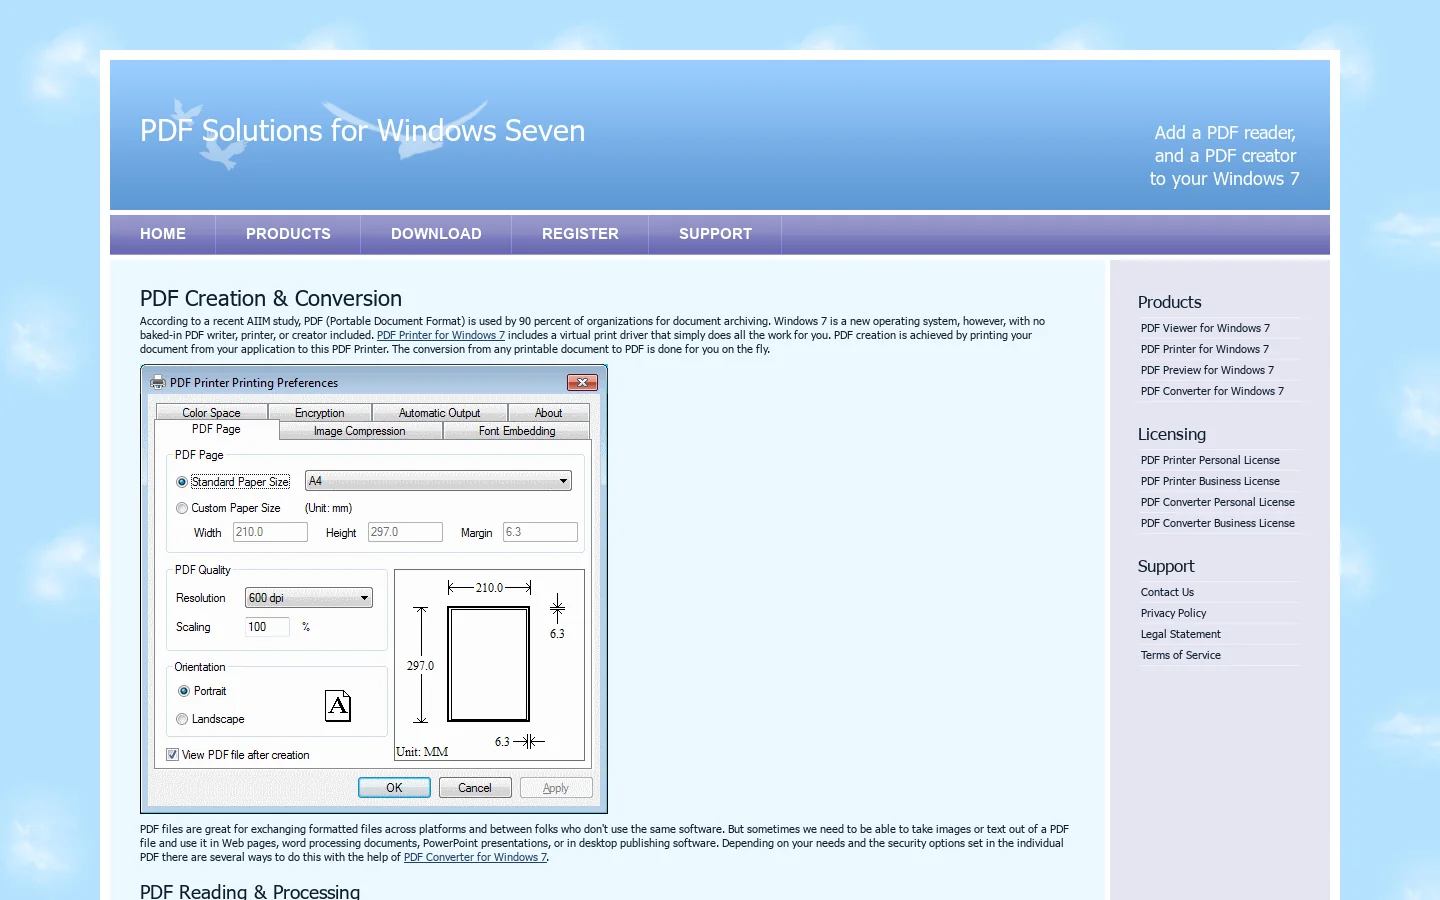This screenshot has width=1440, height=900.
Task: Click the Height field showing 297.0
Action: 405,532
